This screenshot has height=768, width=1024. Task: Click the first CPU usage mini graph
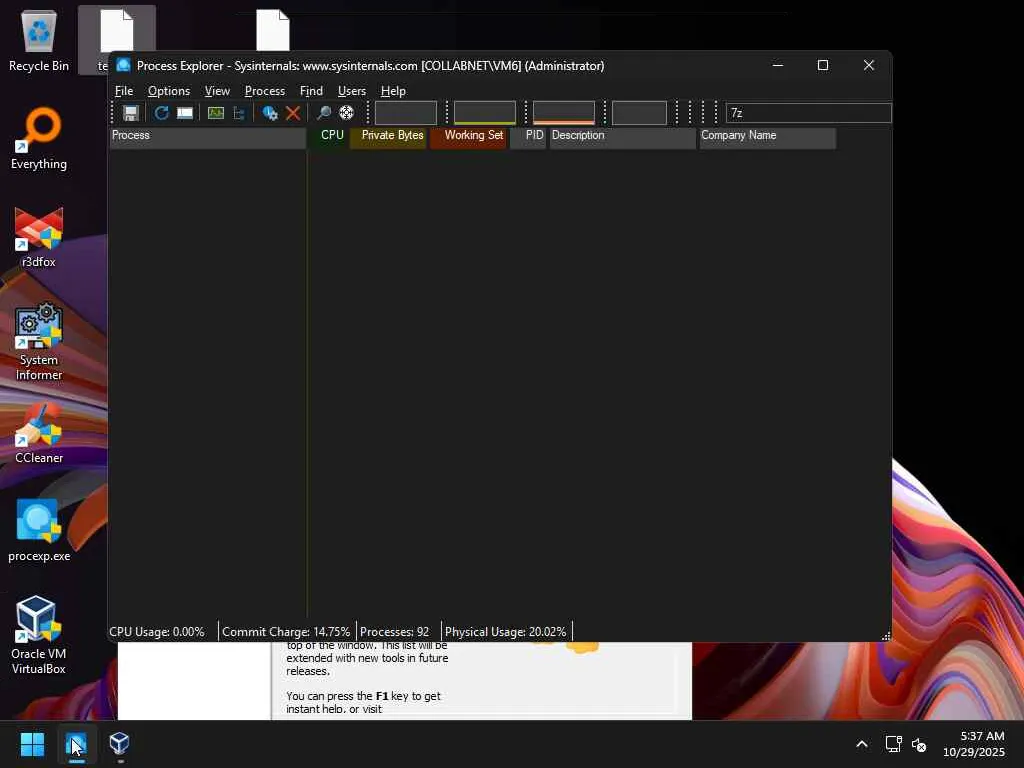click(406, 113)
